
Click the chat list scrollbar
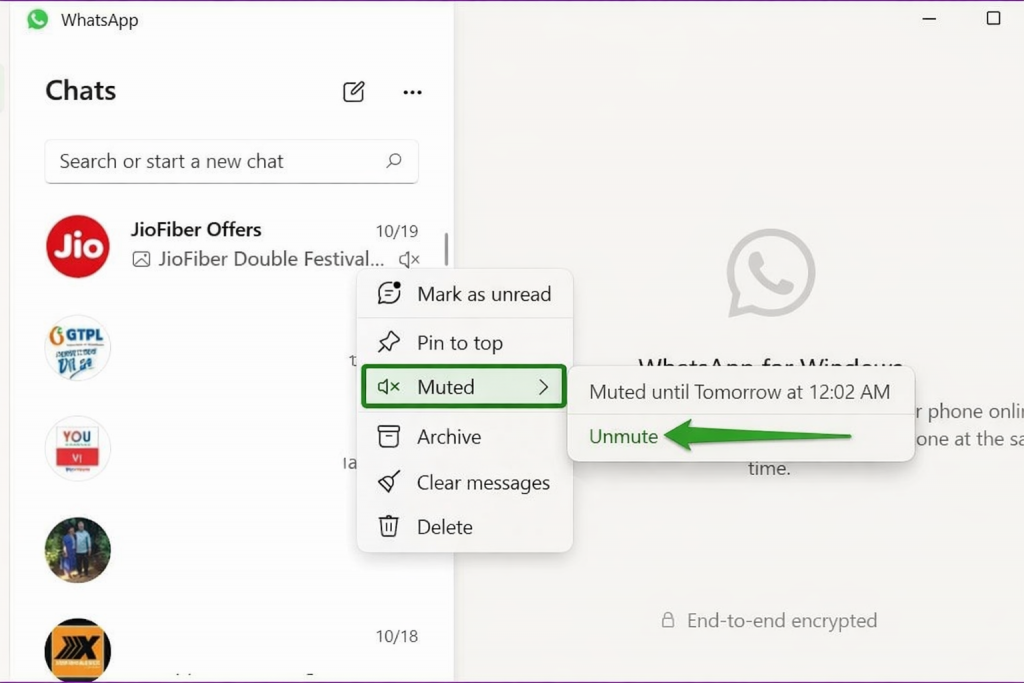tap(447, 249)
